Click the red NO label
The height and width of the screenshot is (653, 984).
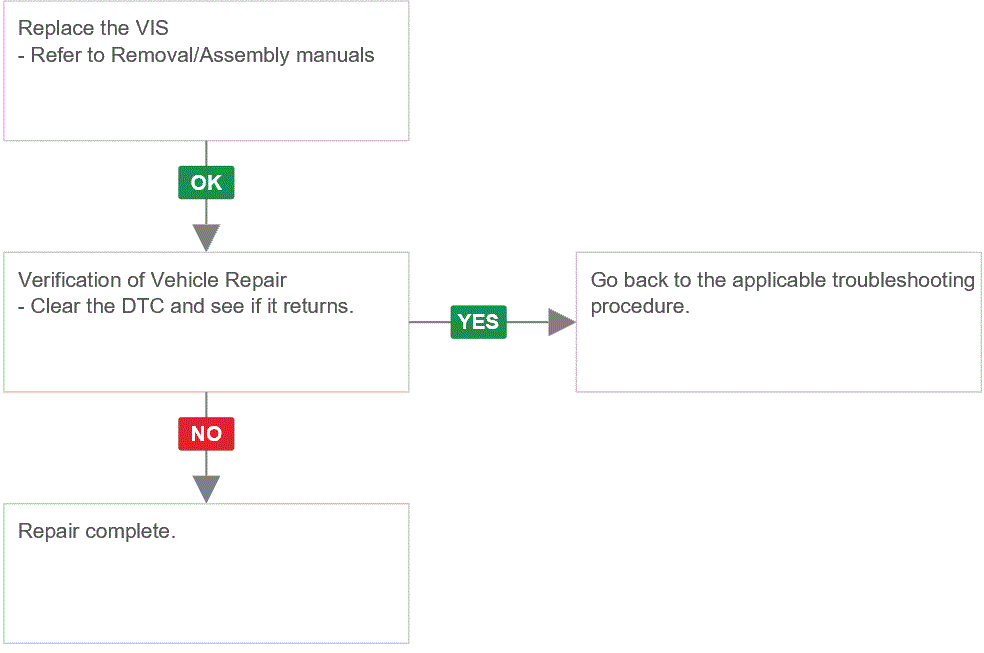[x=206, y=433]
